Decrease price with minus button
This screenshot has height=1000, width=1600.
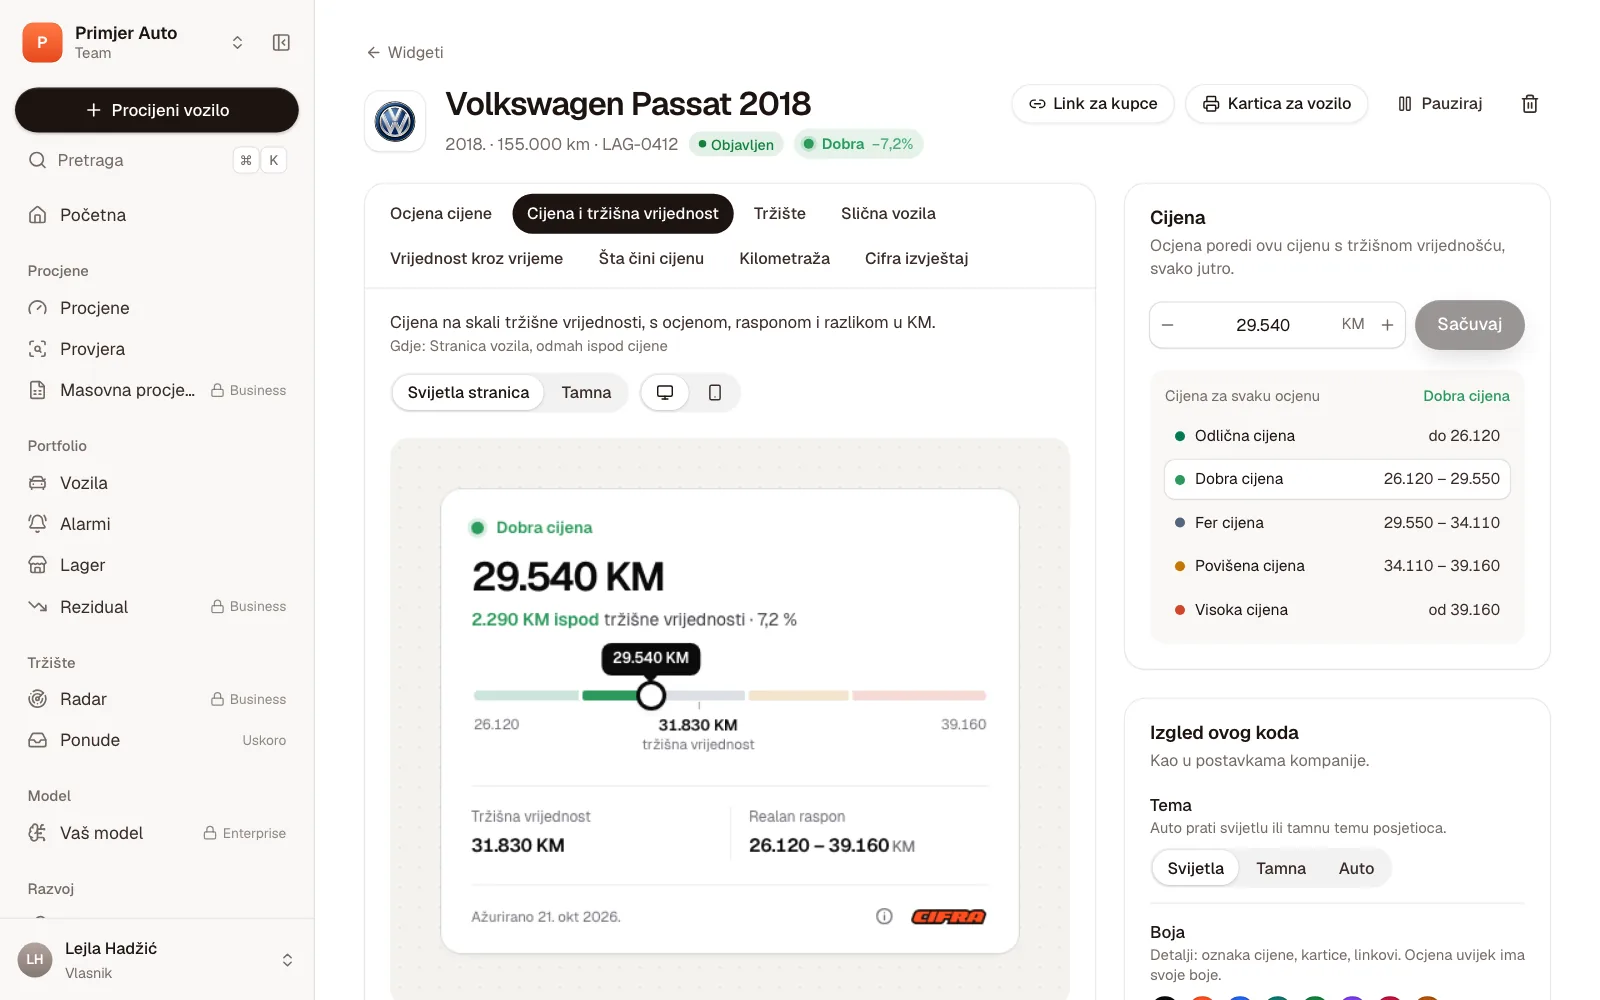[1167, 325]
